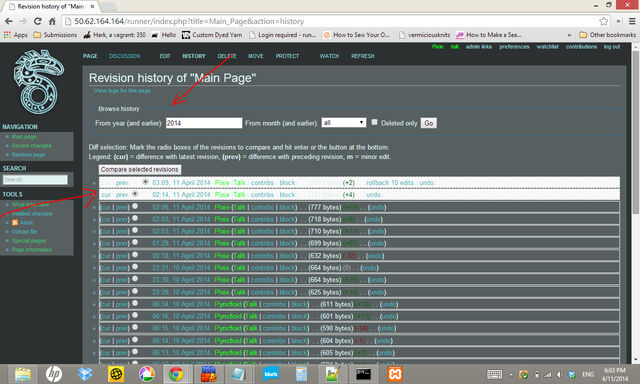Open Recent changes in navigation sidebar
Image resolution: width=640 pixels, height=384 pixels.
pyautogui.click(x=31, y=146)
